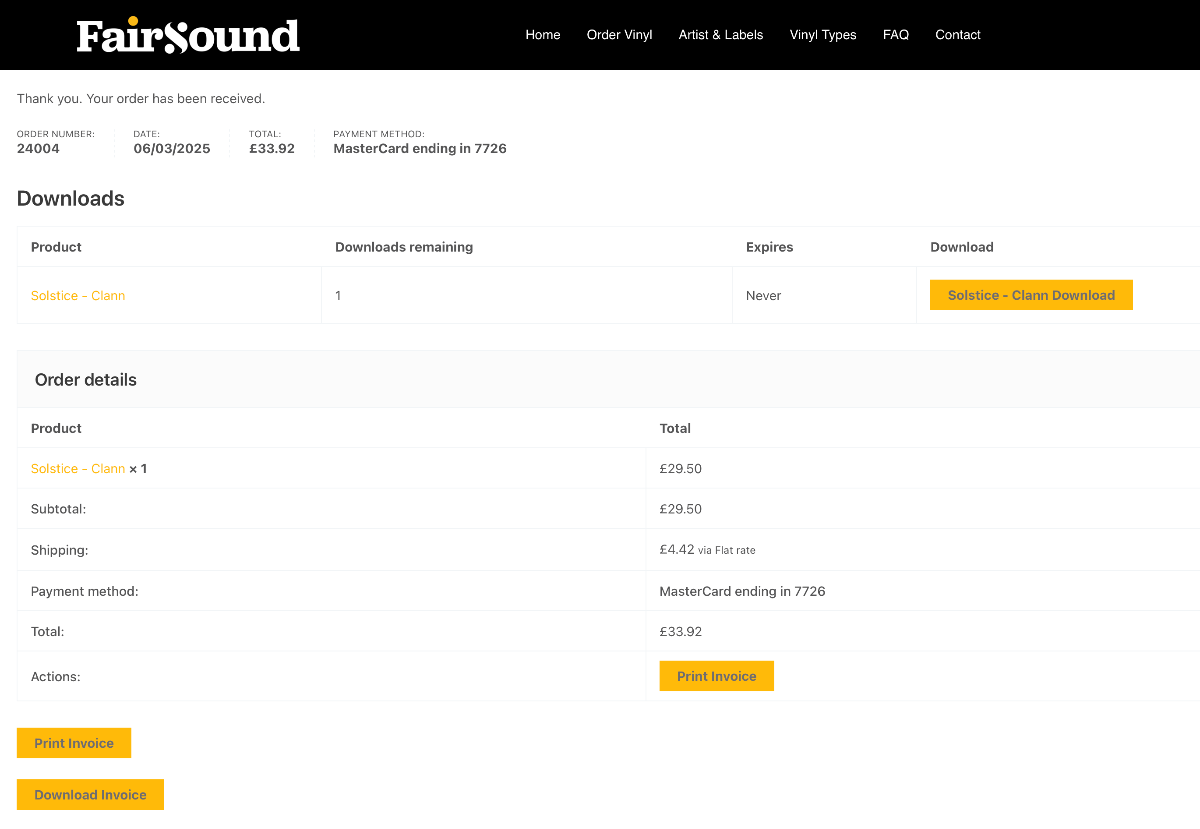Open Solstice - Clann link in Order details
1200x829 pixels.
(x=78, y=468)
